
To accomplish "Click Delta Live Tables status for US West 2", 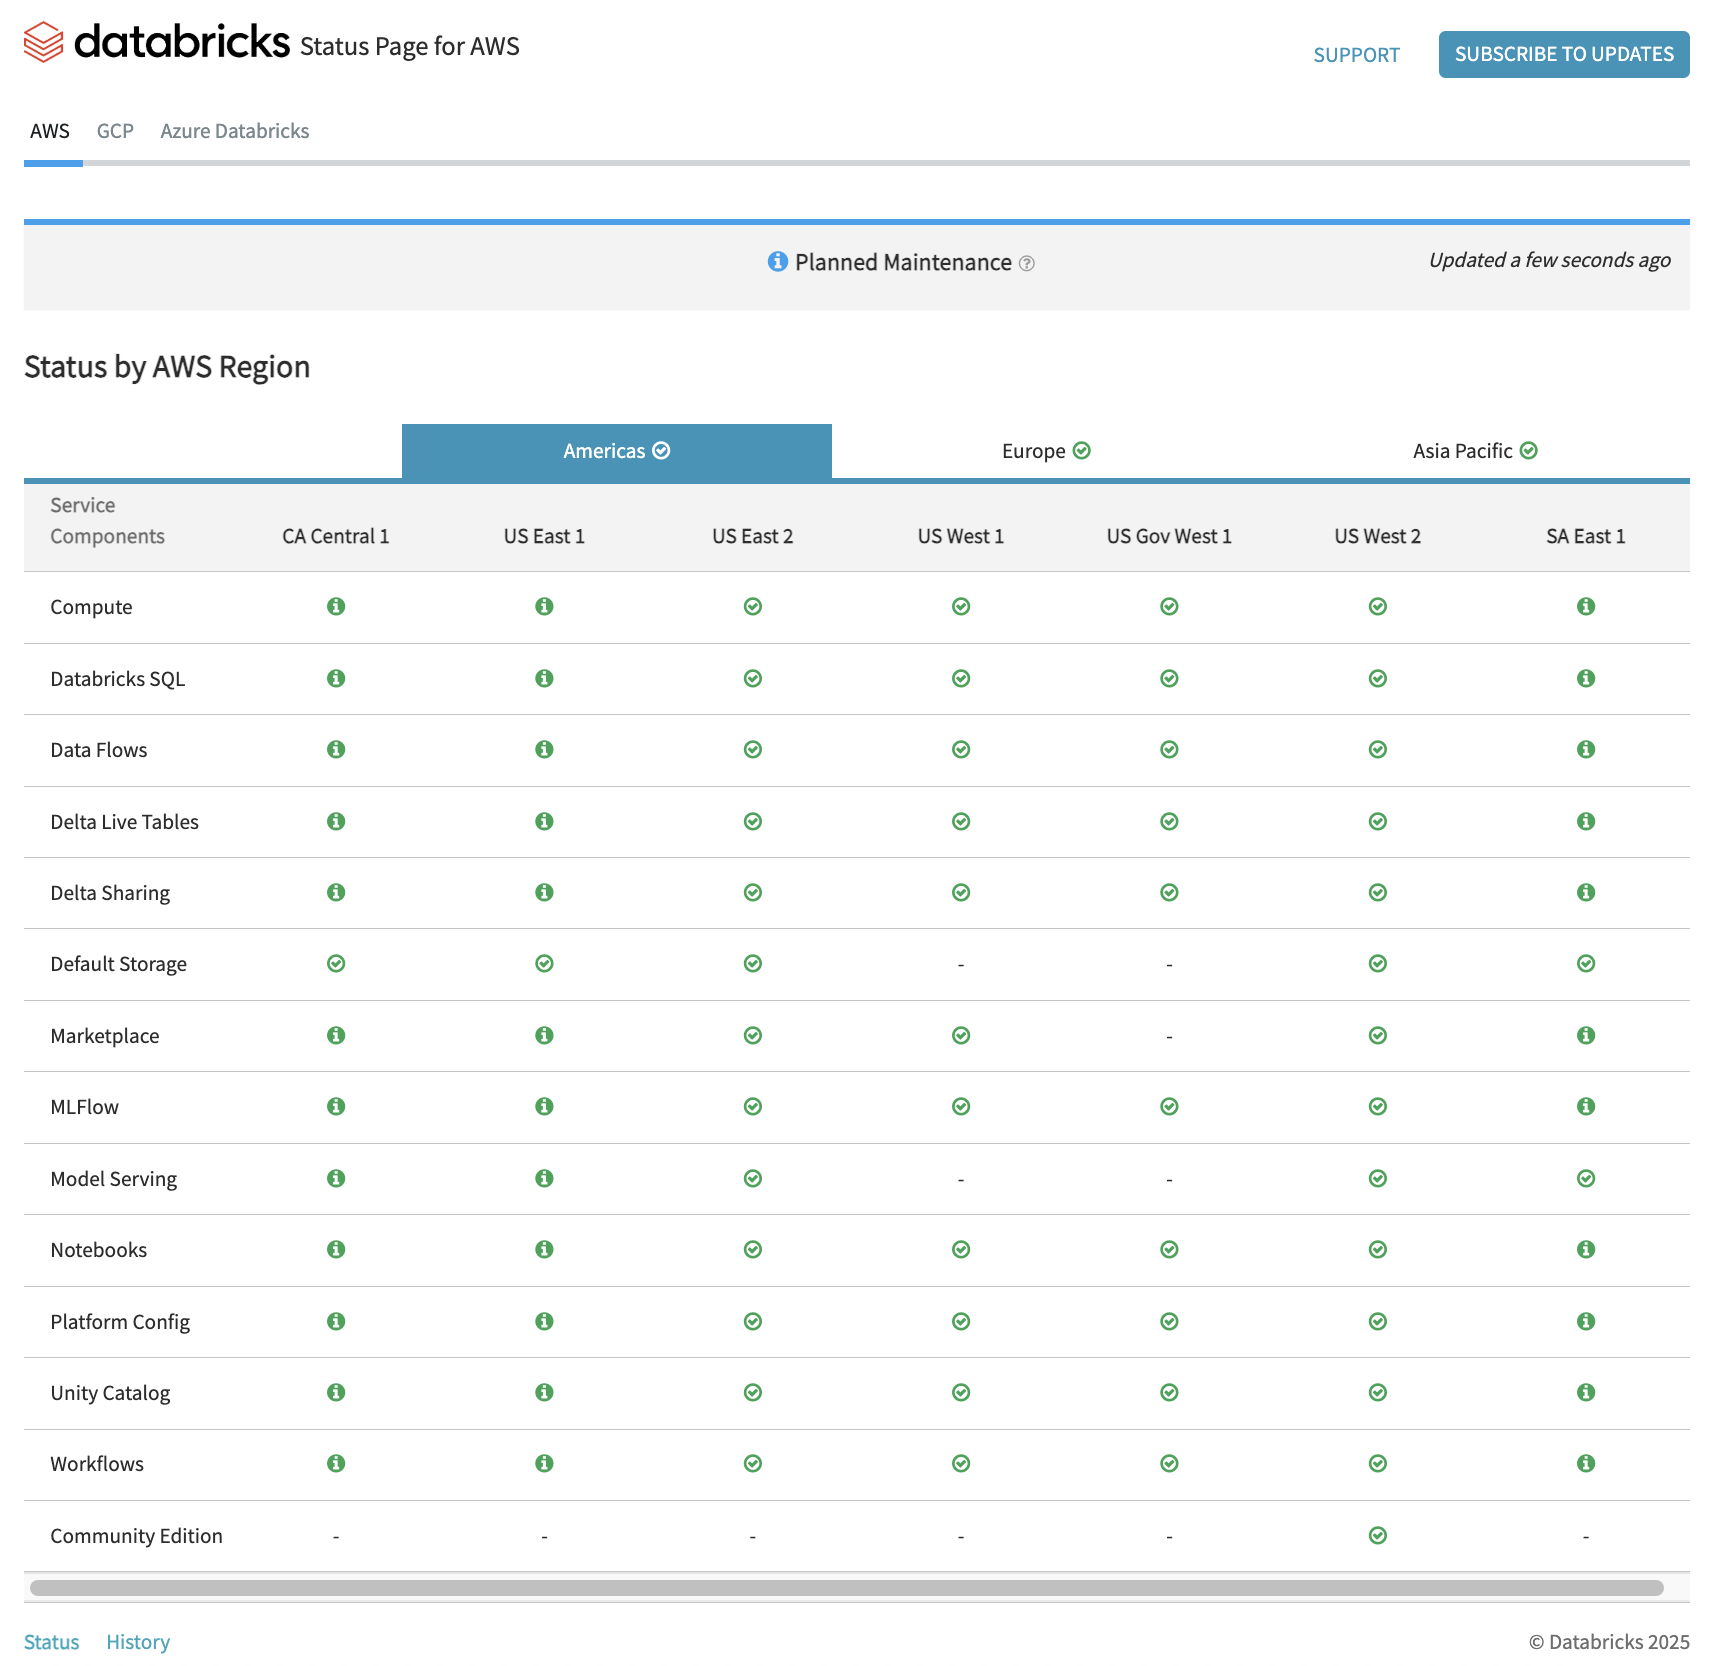I will click(x=1378, y=821).
